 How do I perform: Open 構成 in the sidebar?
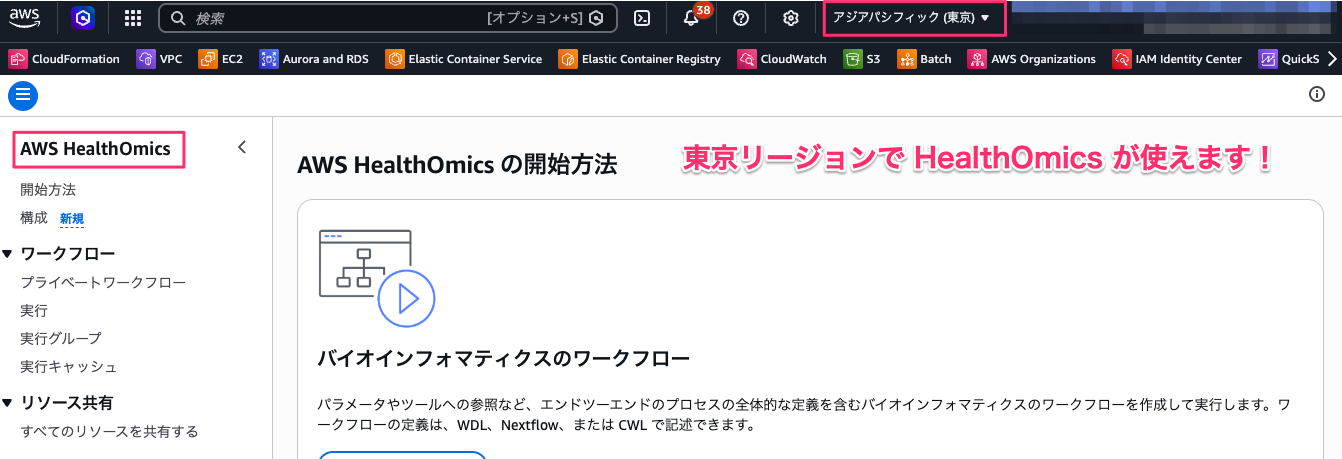(34, 217)
